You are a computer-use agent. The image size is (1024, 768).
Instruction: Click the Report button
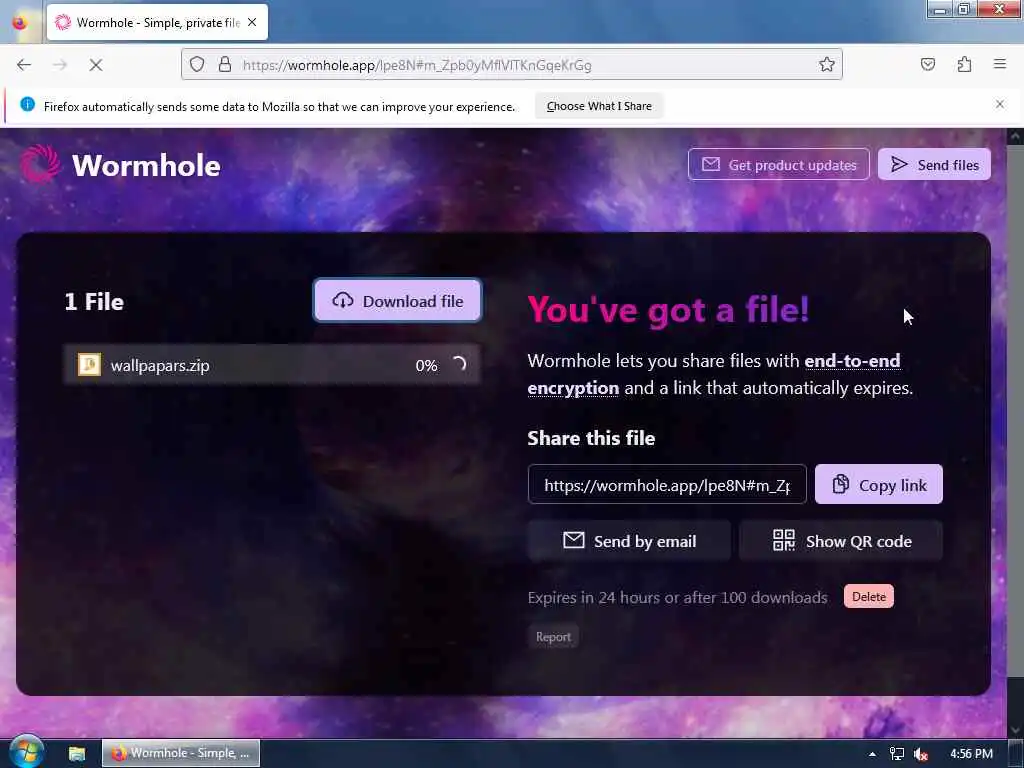(552, 637)
